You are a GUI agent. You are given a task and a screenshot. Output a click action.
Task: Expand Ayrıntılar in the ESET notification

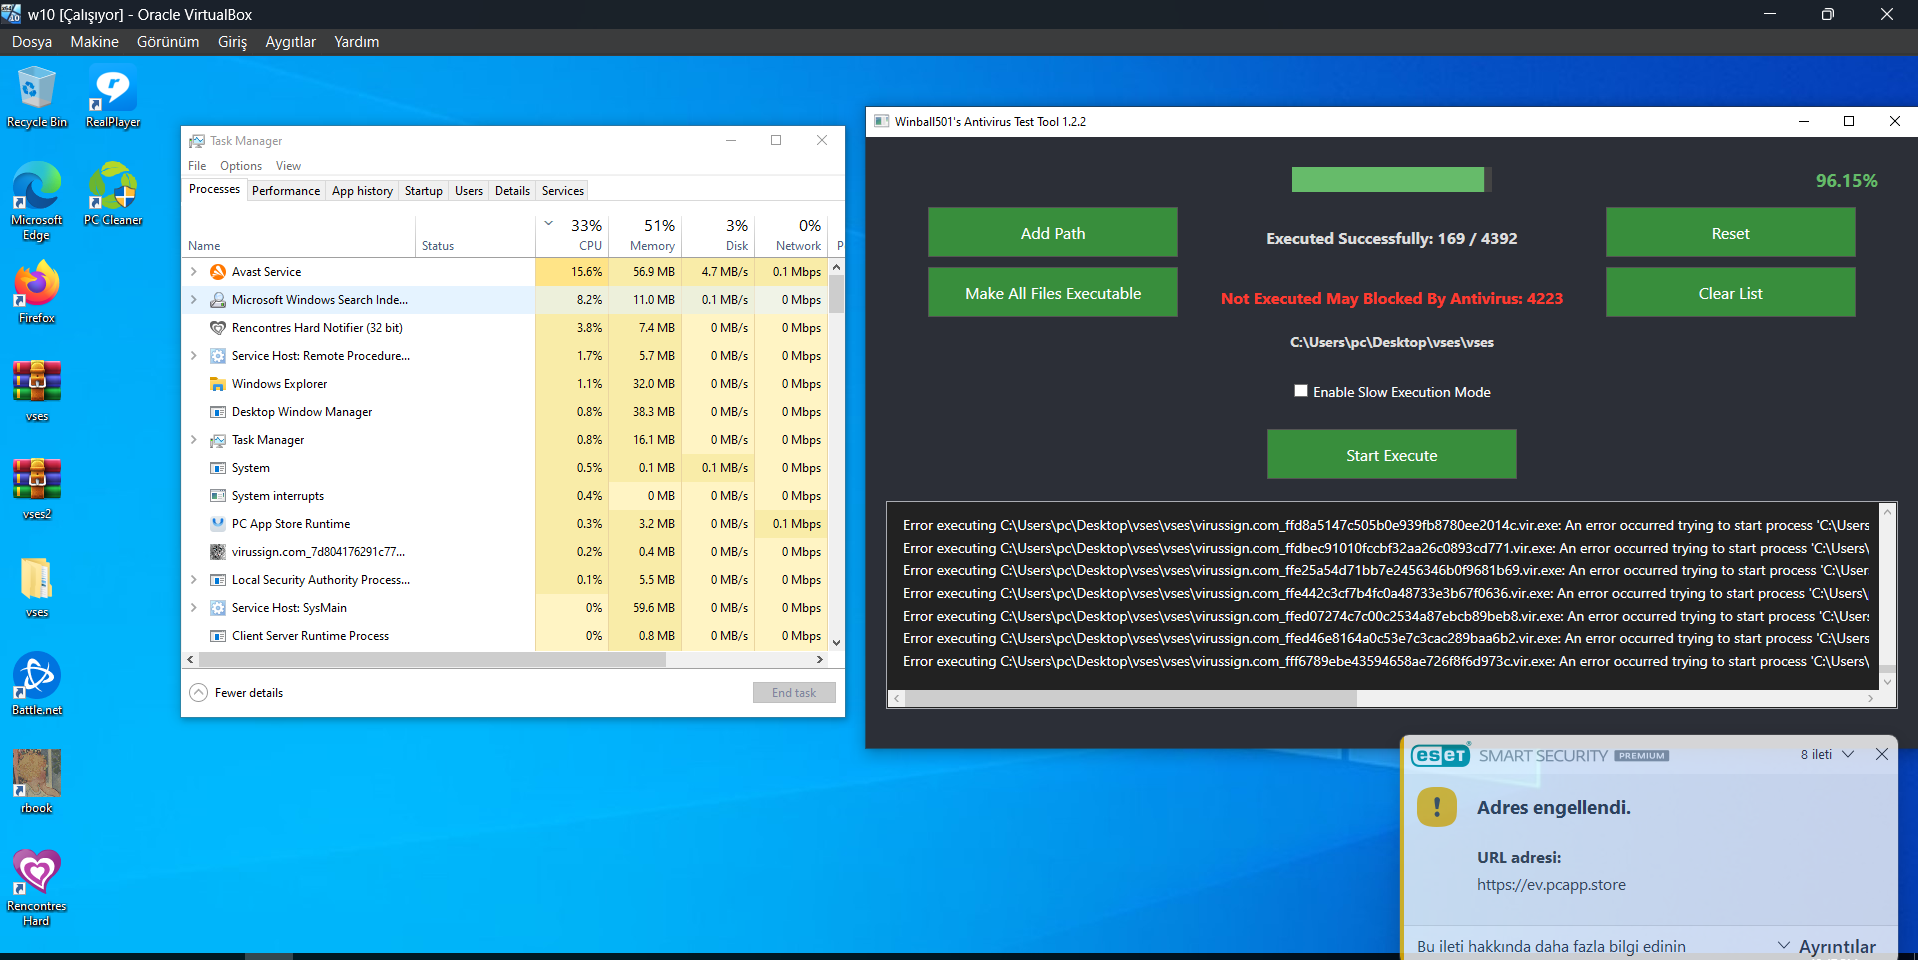[1827, 946]
